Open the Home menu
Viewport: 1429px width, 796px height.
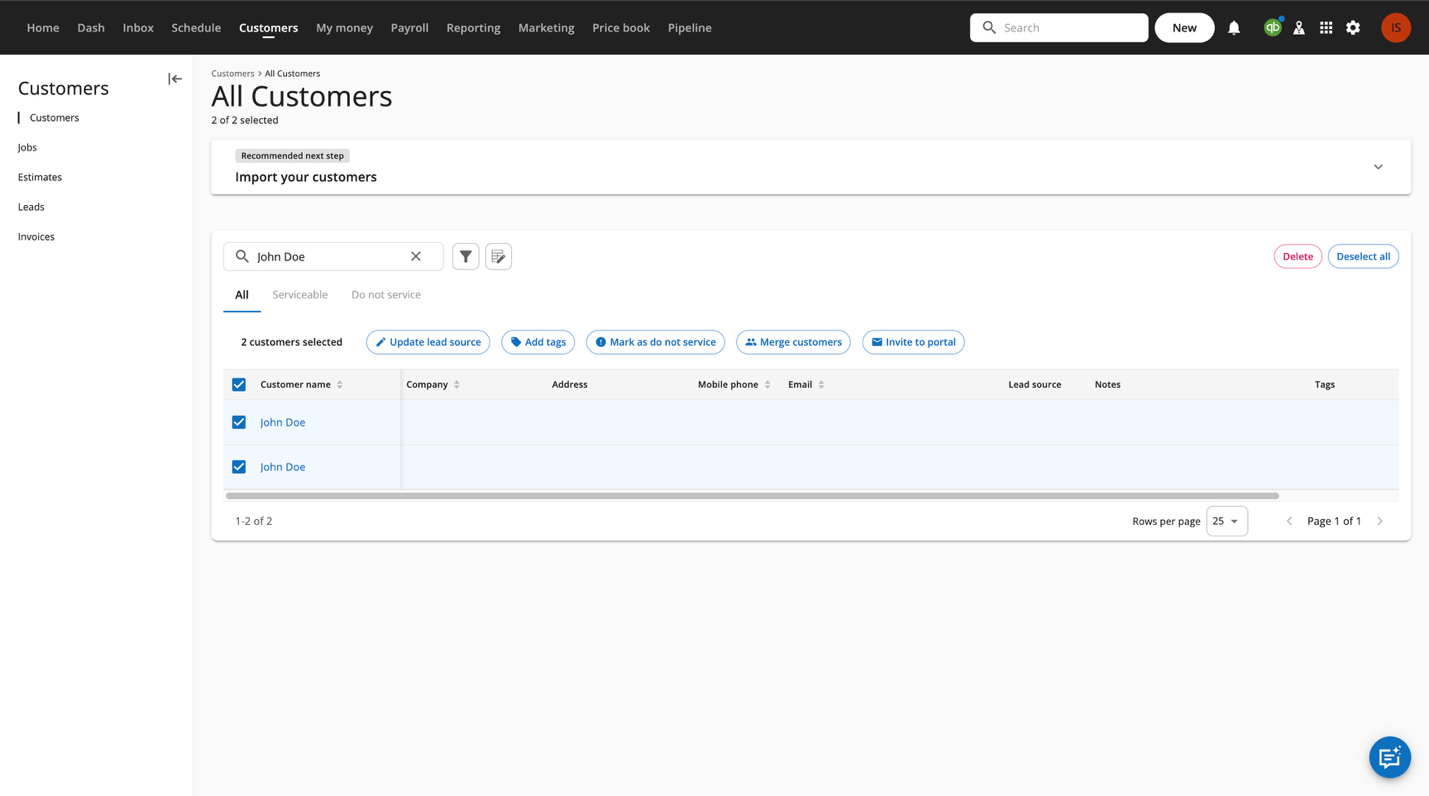tap(43, 28)
